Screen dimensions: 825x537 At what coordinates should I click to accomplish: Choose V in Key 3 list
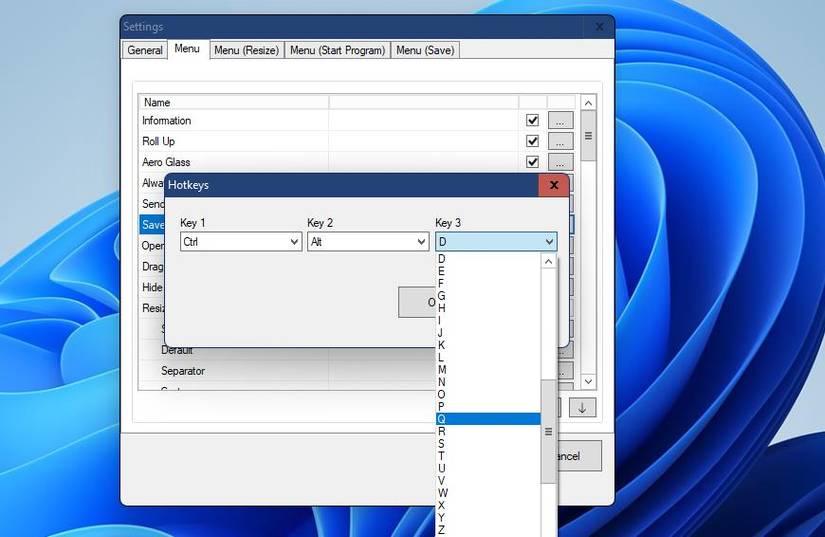(489, 480)
